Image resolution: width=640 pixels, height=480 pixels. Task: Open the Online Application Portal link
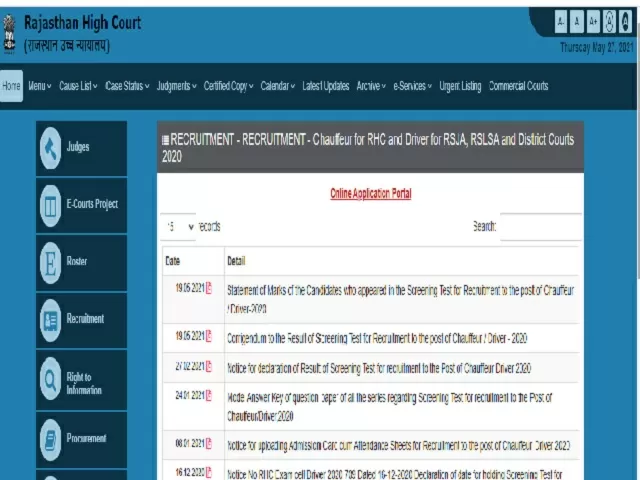pyautogui.click(x=371, y=193)
